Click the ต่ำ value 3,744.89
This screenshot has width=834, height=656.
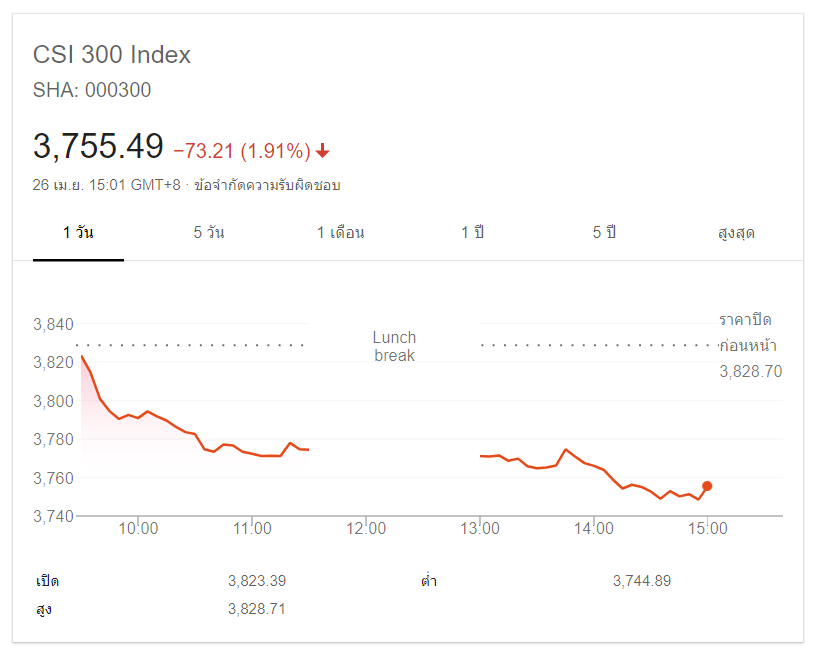(641, 580)
